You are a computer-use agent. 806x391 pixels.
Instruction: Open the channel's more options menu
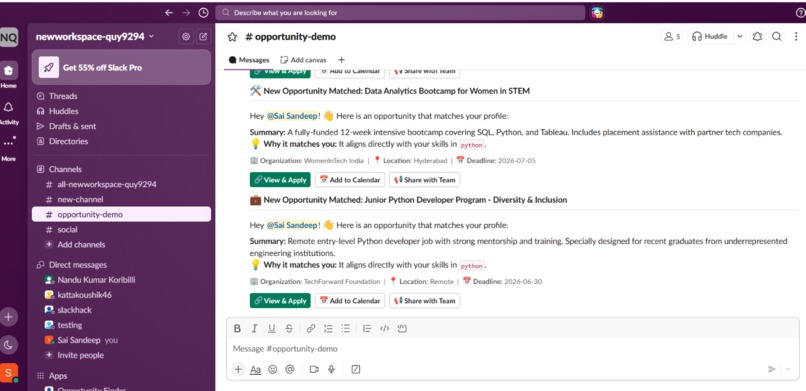[x=796, y=36]
